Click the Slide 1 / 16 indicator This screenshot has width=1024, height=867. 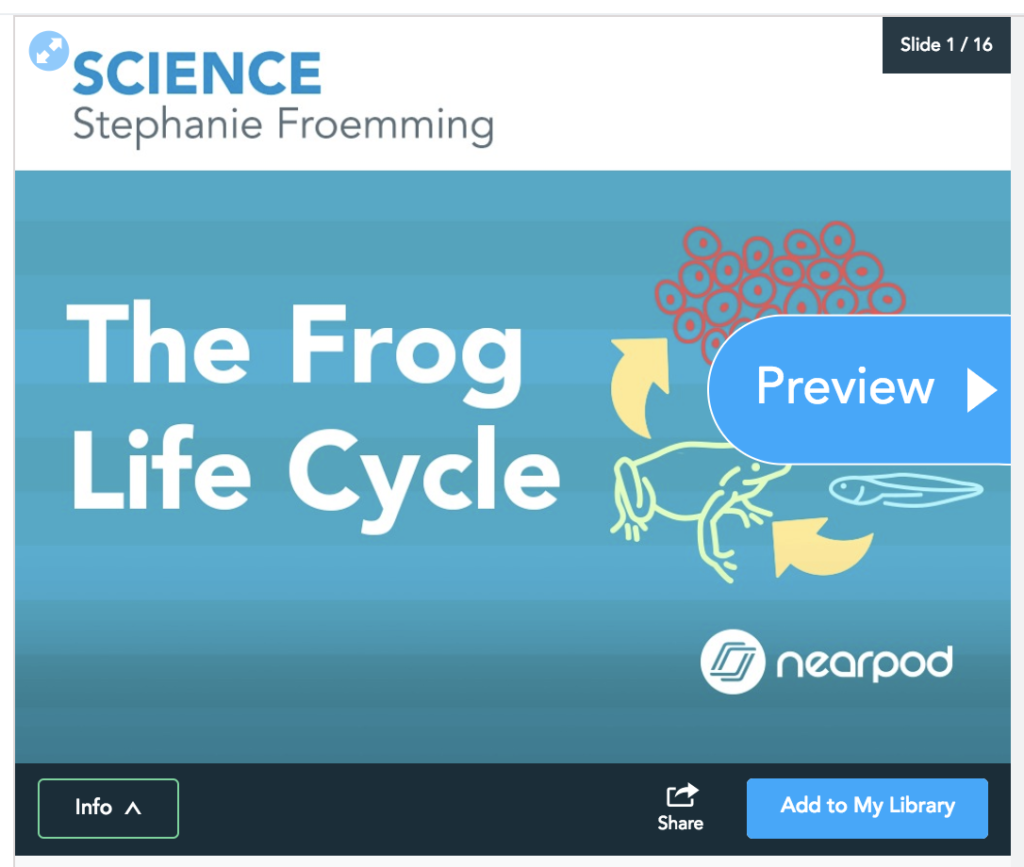[x=946, y=45]
